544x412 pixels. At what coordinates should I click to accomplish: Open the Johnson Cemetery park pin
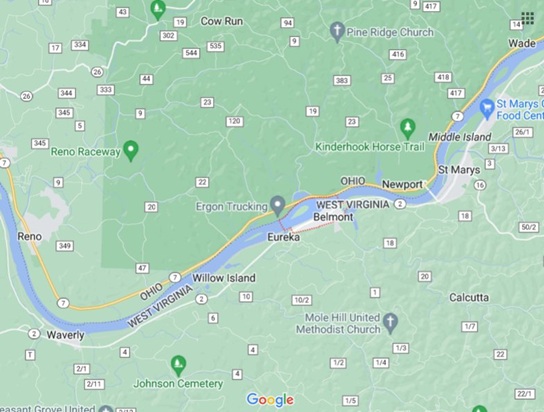coord(178,366)
